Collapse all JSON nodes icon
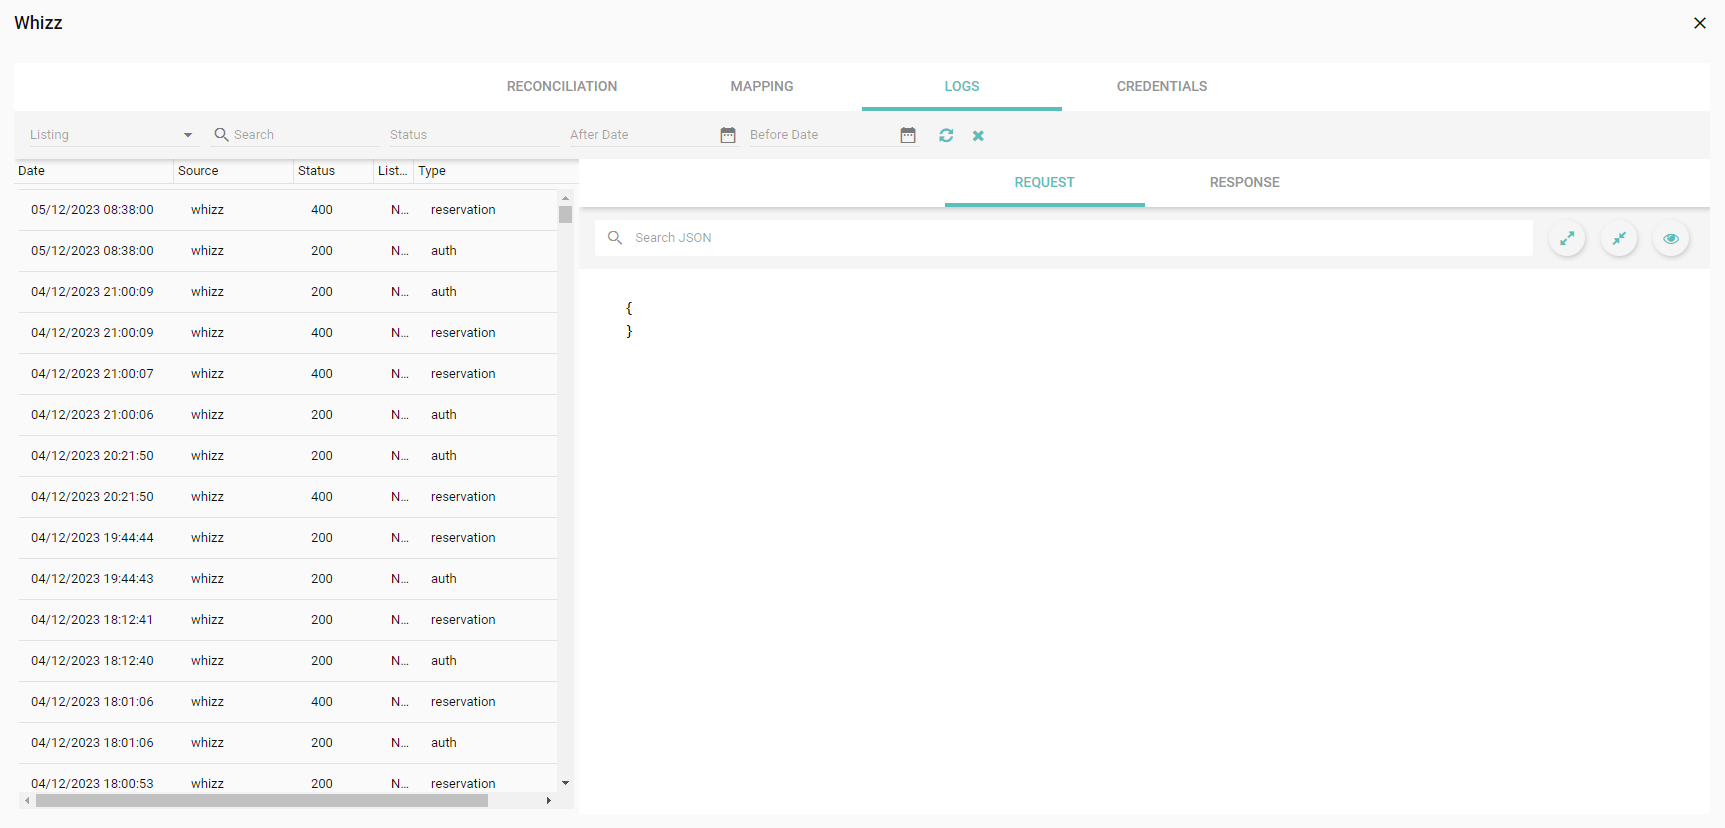Screen dimensions: 1725x828 click(1619, 238)
